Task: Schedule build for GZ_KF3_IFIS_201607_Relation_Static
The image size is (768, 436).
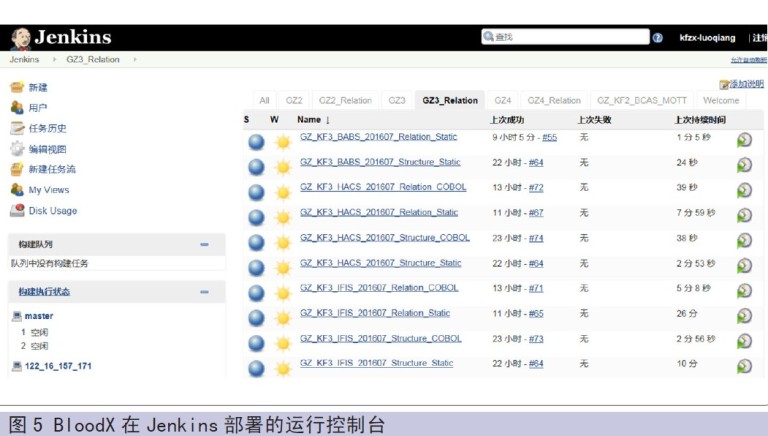Action: pyautogui.click(x=744, y=316)
